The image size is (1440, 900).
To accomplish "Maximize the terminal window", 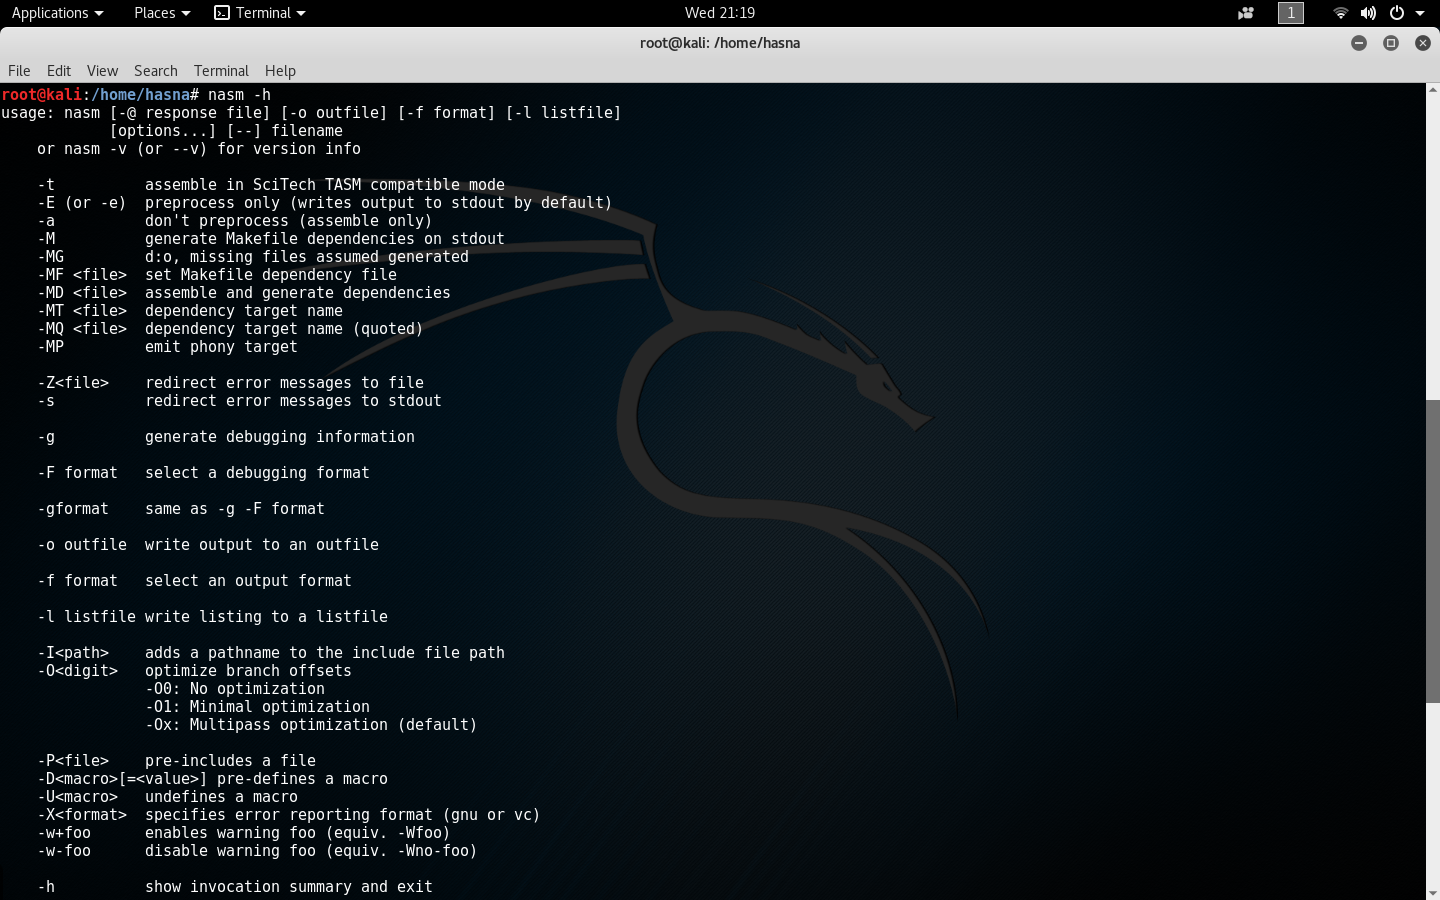I will pos(1391,43).
